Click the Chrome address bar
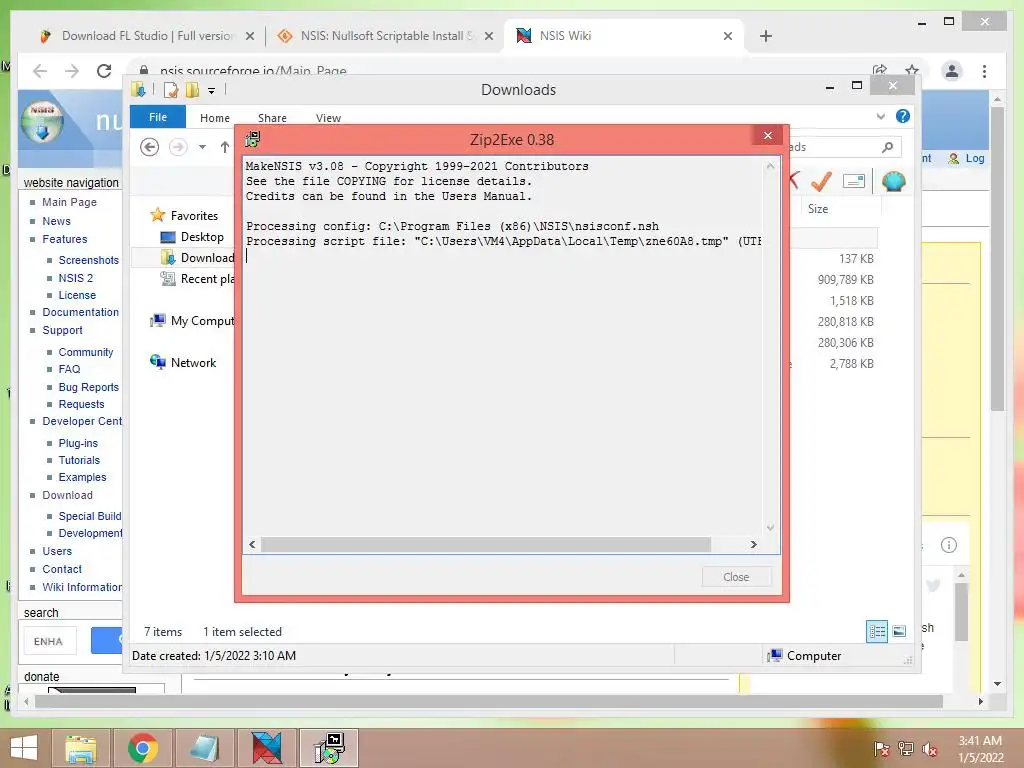1024x768 pixels. (x=503, y=71)
